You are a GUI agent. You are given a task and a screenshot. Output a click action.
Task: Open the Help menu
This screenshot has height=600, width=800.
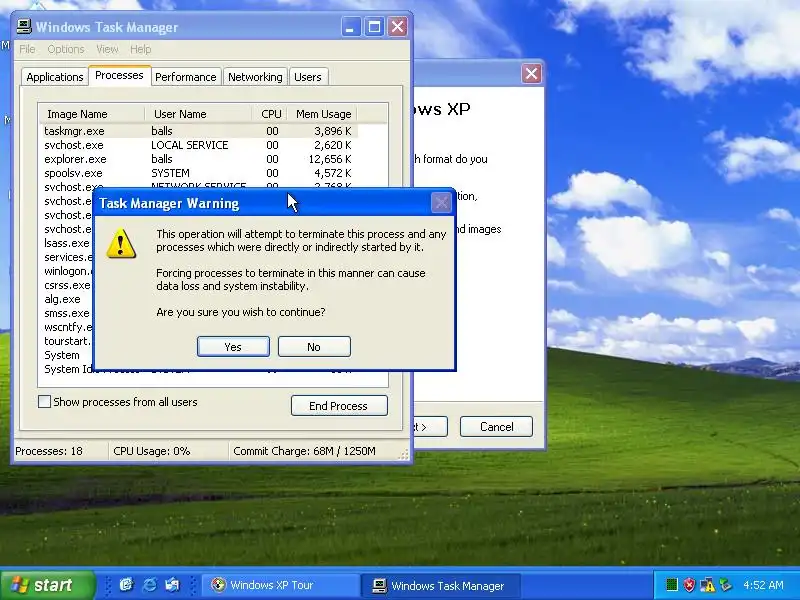(x=140, y=49)
